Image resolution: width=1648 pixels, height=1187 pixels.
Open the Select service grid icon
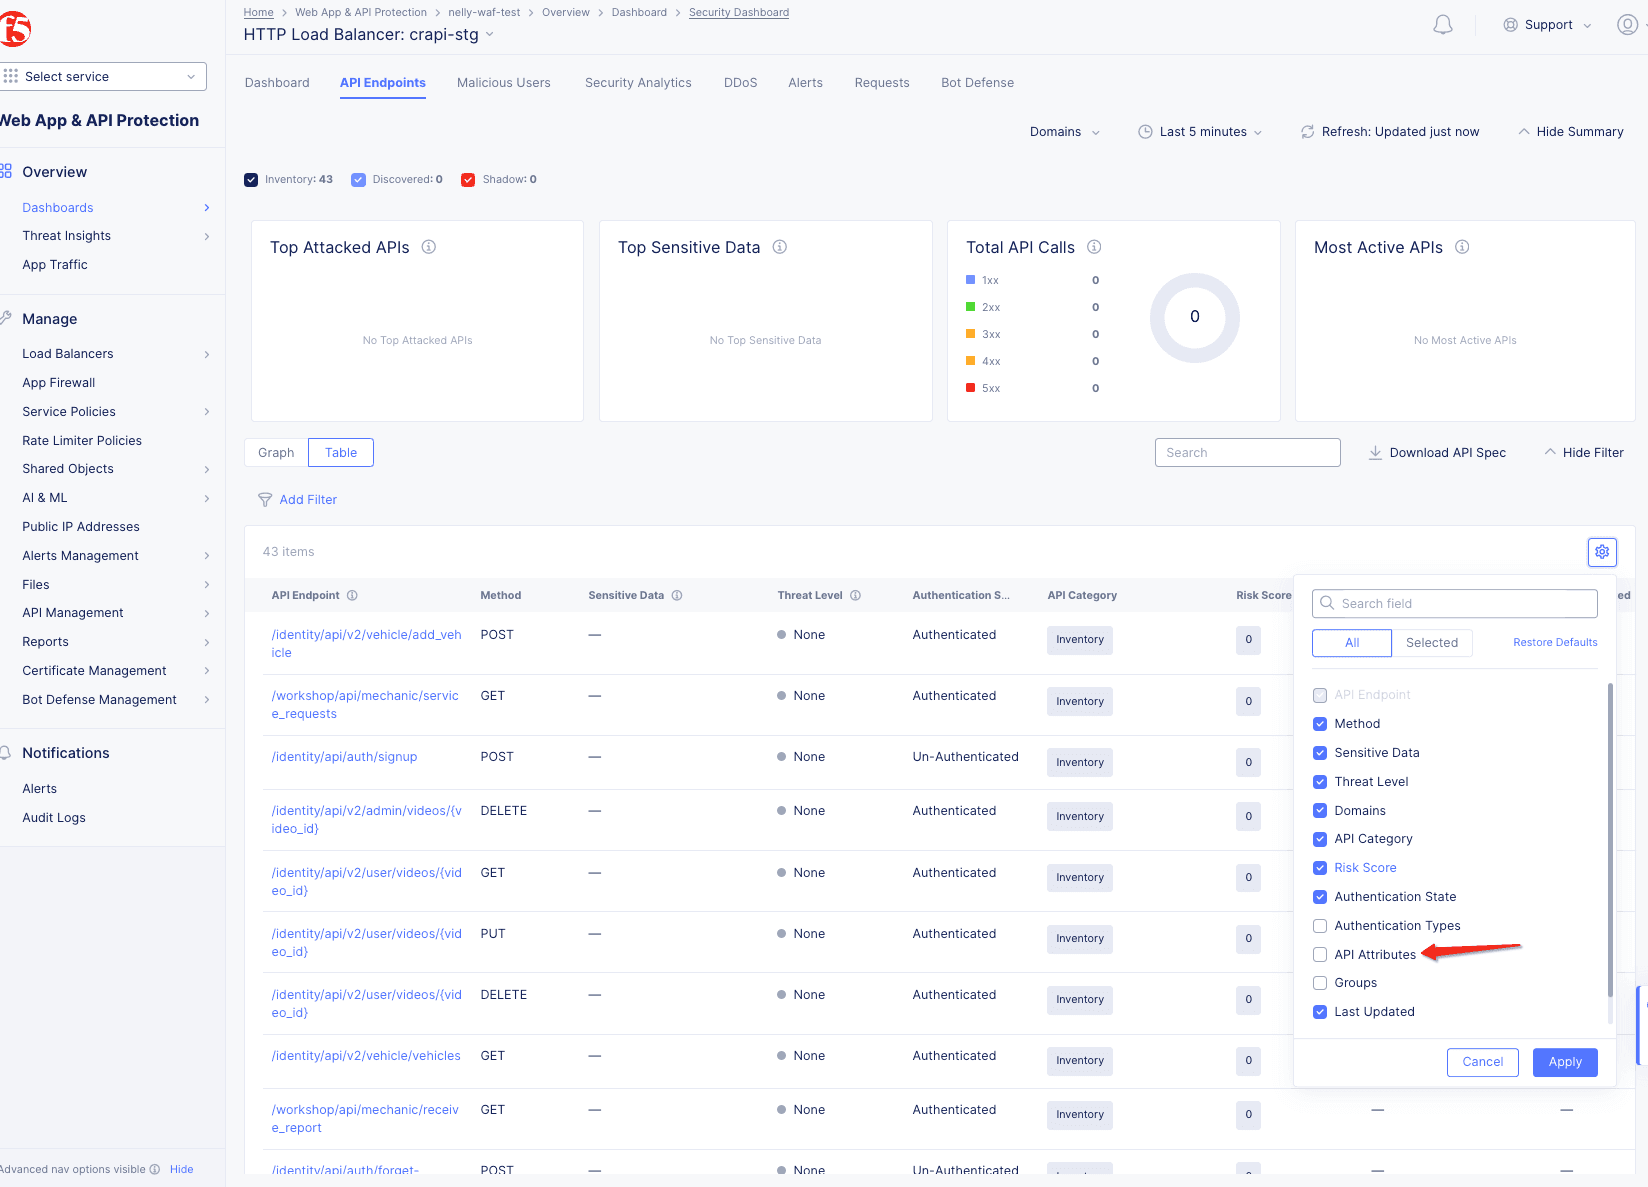pos(11,76)
